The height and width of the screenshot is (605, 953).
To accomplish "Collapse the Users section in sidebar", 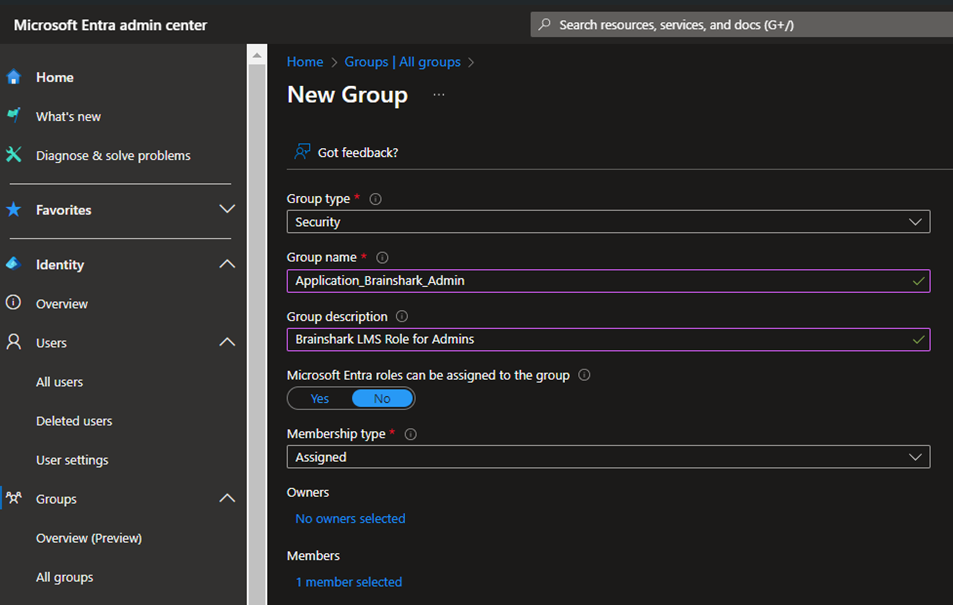I will pos(227,342).
